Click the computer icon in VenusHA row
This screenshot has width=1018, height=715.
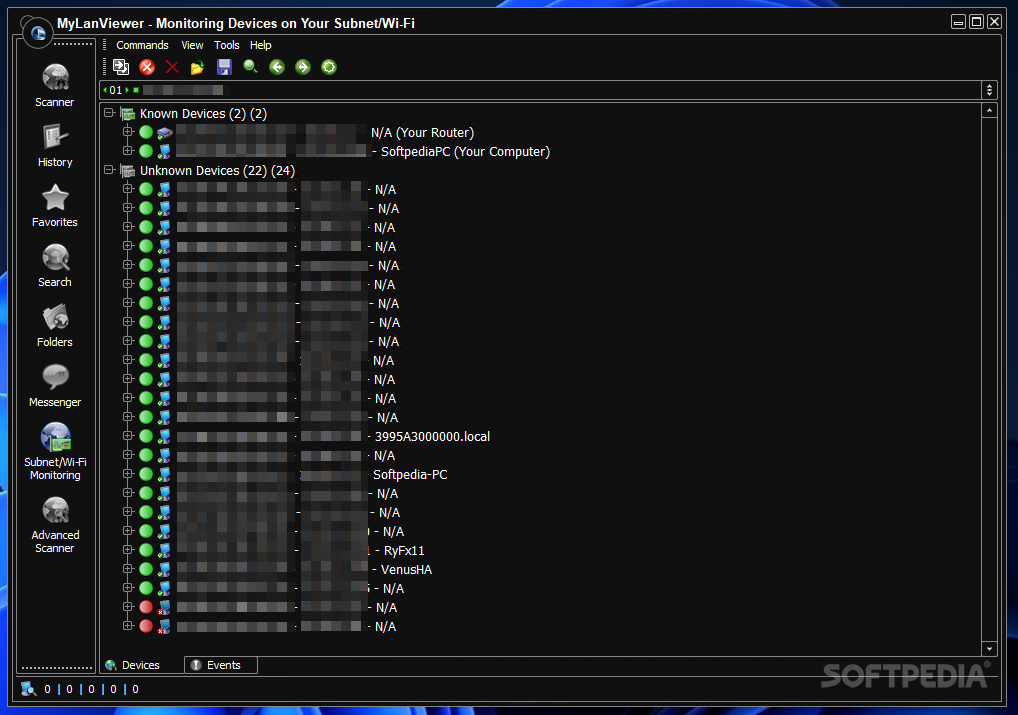pyautogui.click(x=164, y=570)
